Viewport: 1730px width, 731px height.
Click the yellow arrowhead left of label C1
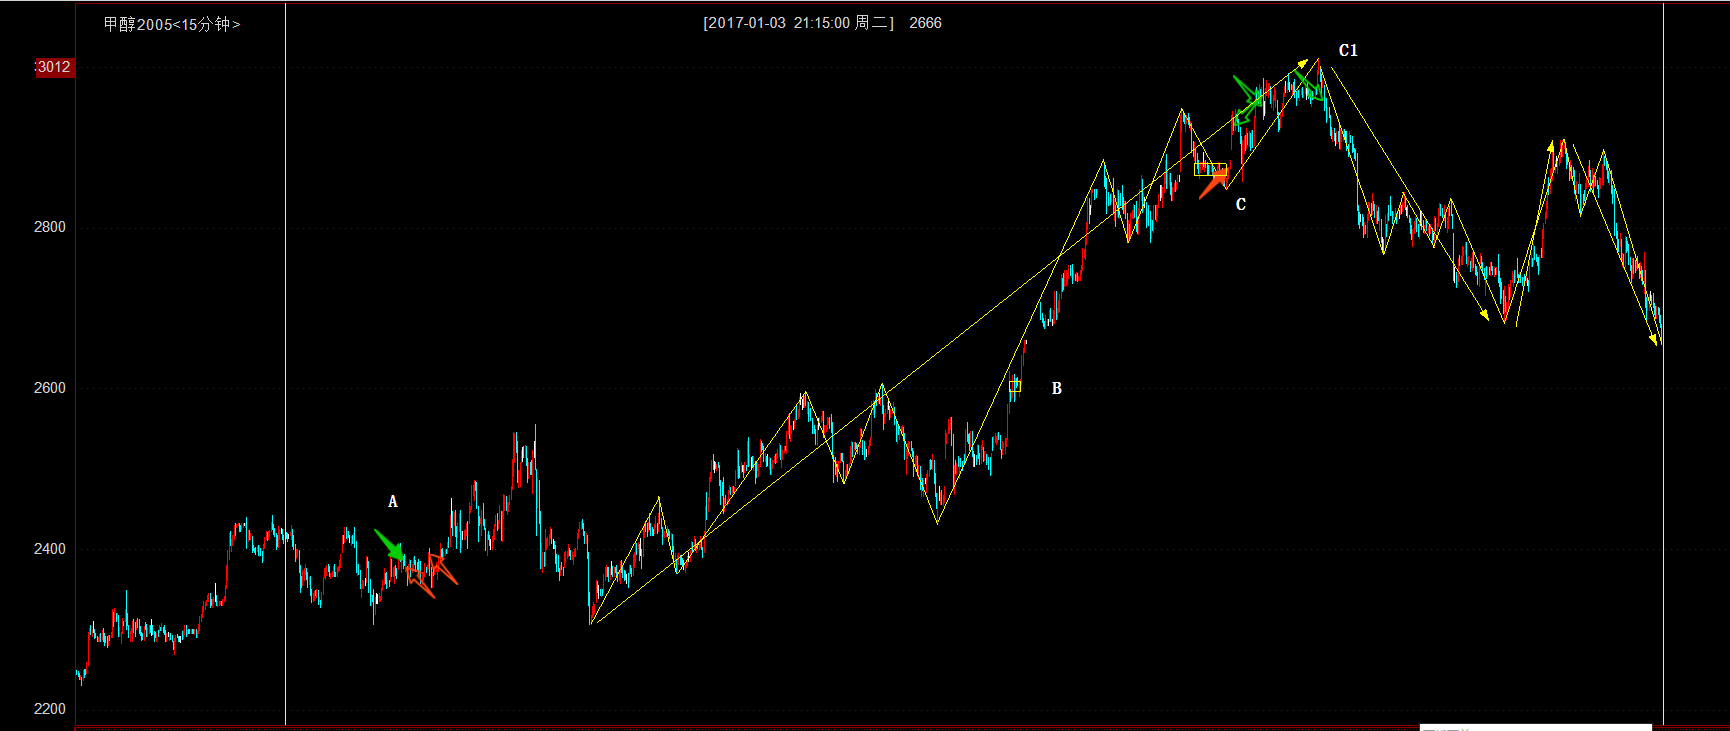pos(1302,62)
